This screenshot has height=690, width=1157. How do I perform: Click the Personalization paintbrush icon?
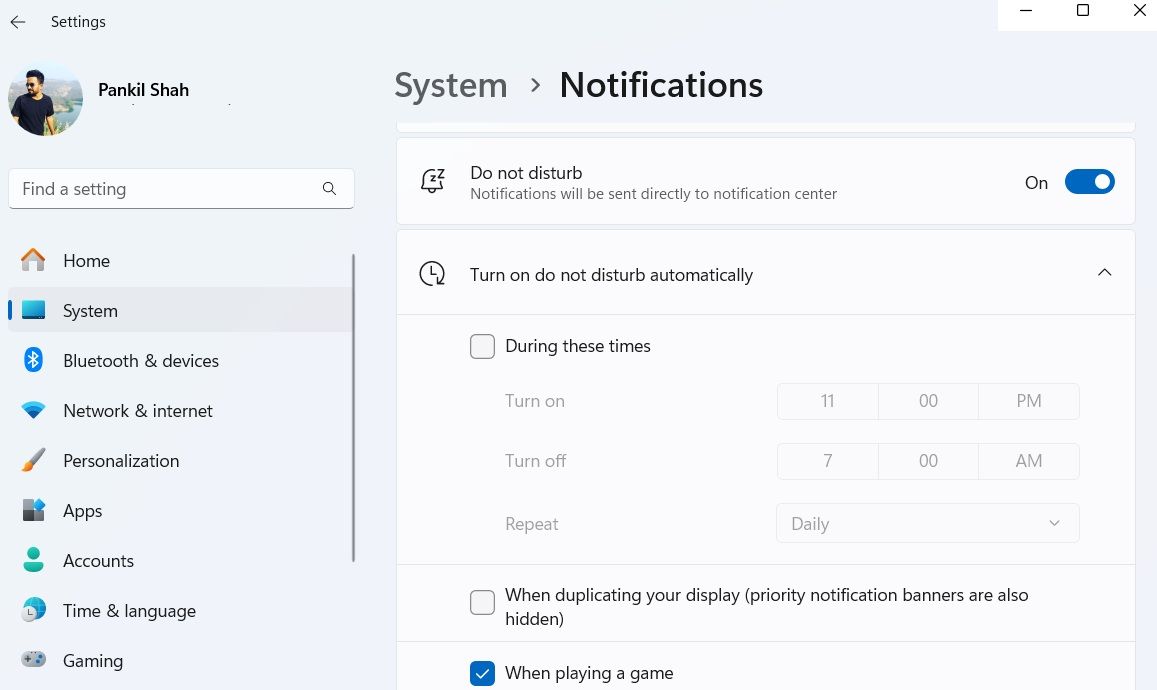[33, 460]
